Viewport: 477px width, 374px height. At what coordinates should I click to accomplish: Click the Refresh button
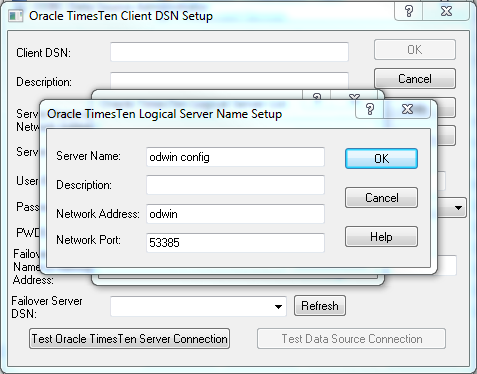click(x=320, y=306)
